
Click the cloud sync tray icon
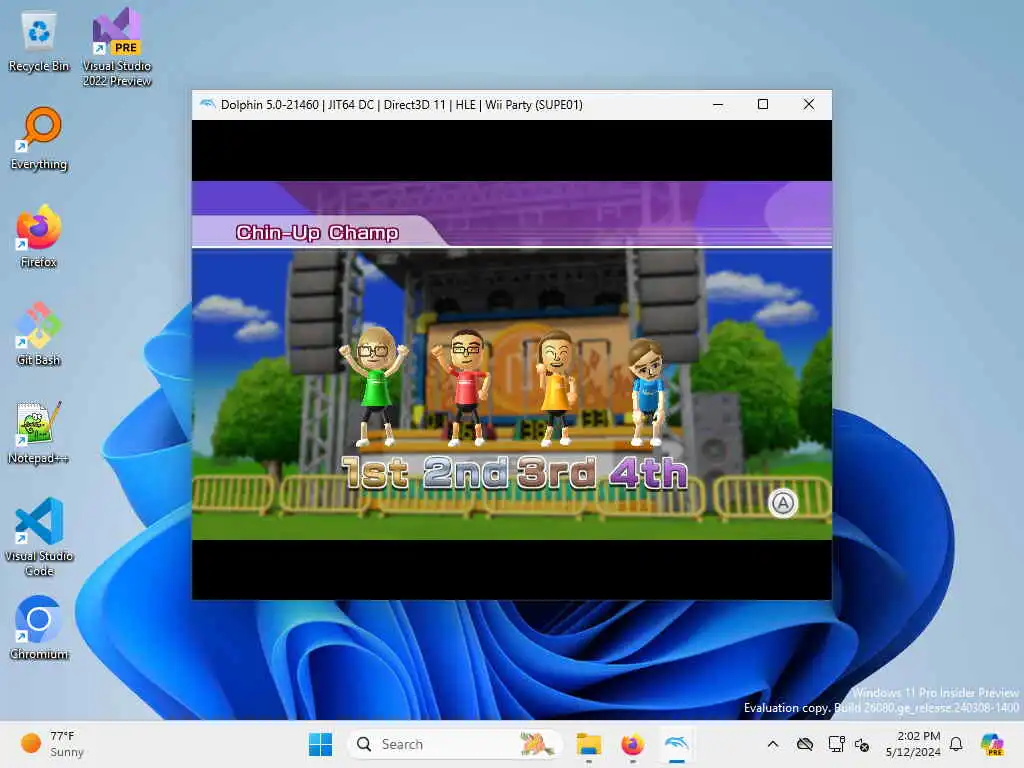805,744
